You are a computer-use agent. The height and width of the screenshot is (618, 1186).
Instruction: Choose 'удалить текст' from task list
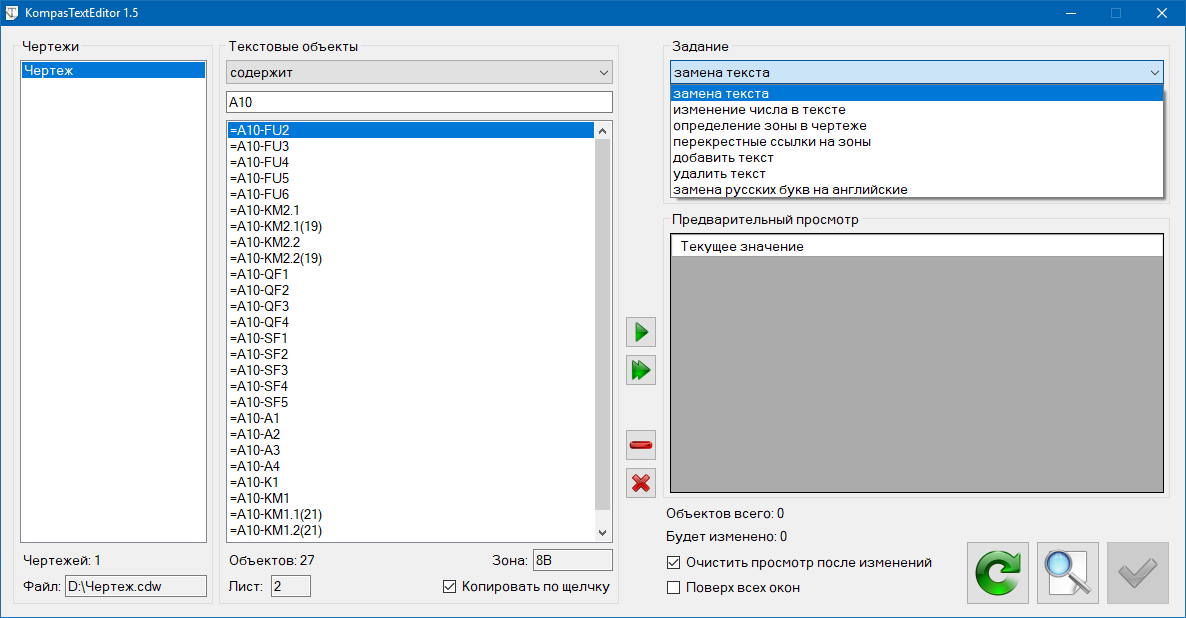[x=720, y=174]
